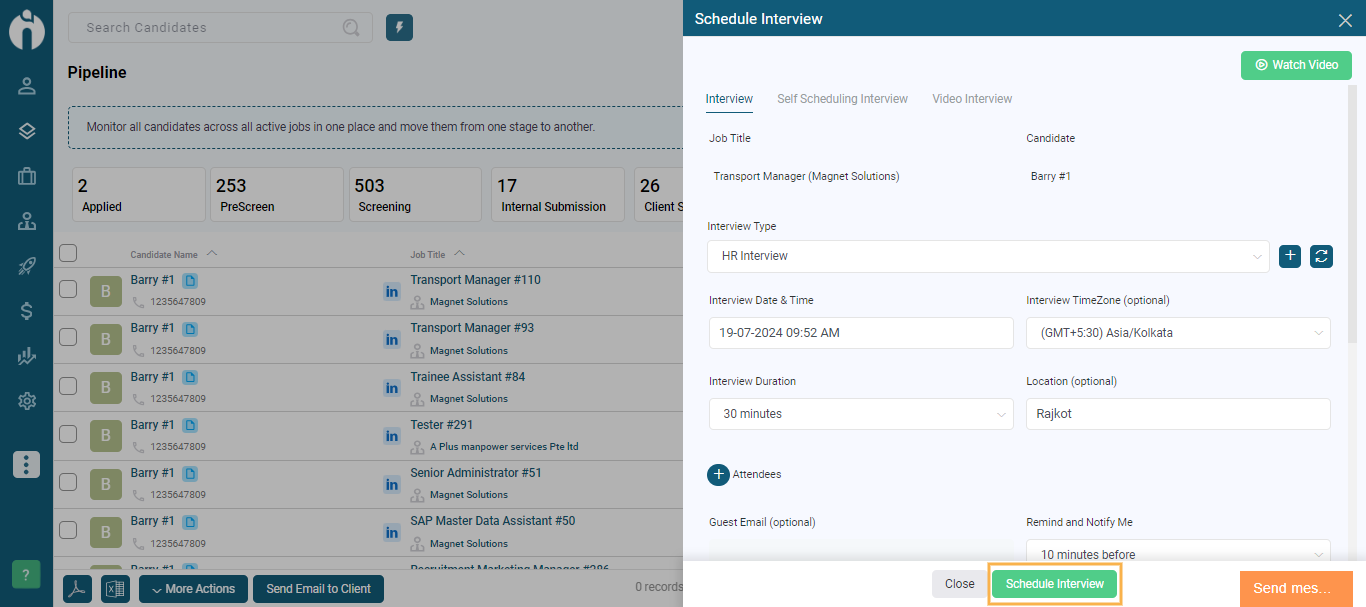Viewport: 1366px width, 607px height.
Task: Open the dollar sign icon in sidebar
Action: coord(27,311)
